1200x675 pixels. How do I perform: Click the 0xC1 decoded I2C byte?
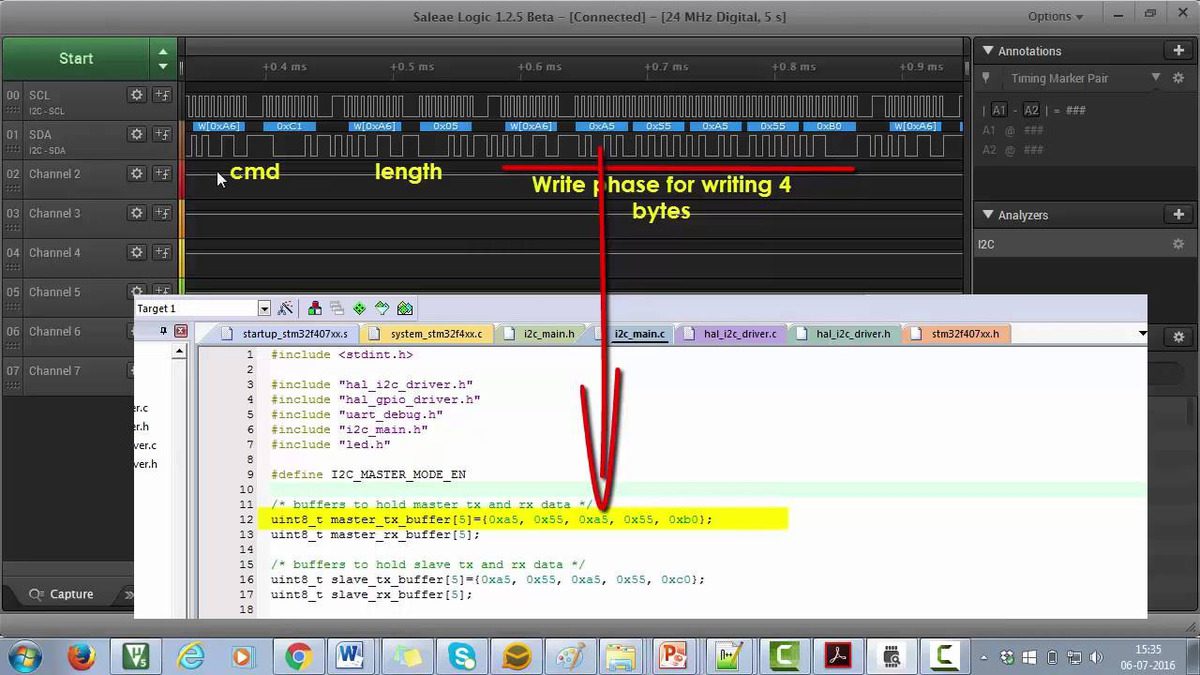tap(289, 127)
